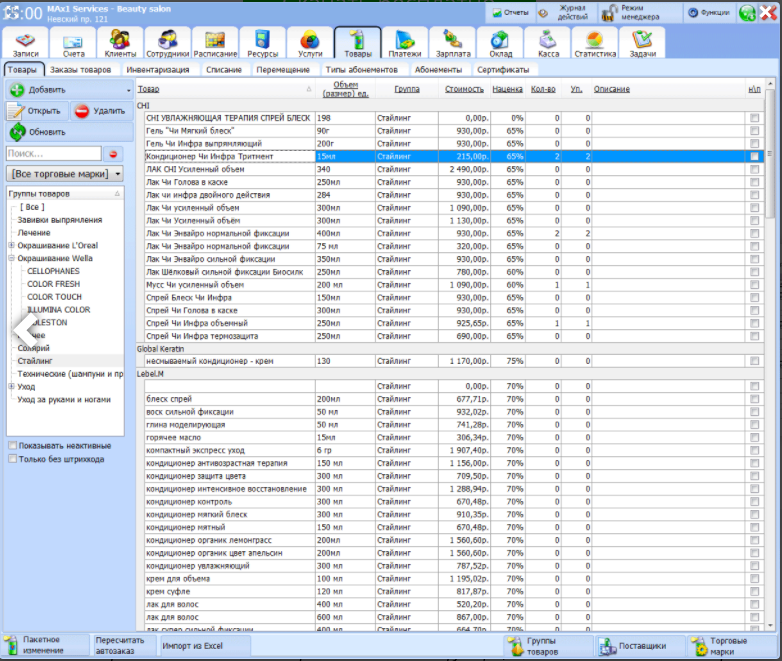
Task: Expand the Окрашивание L'Oreal tree group
Action: pos(11,245)
